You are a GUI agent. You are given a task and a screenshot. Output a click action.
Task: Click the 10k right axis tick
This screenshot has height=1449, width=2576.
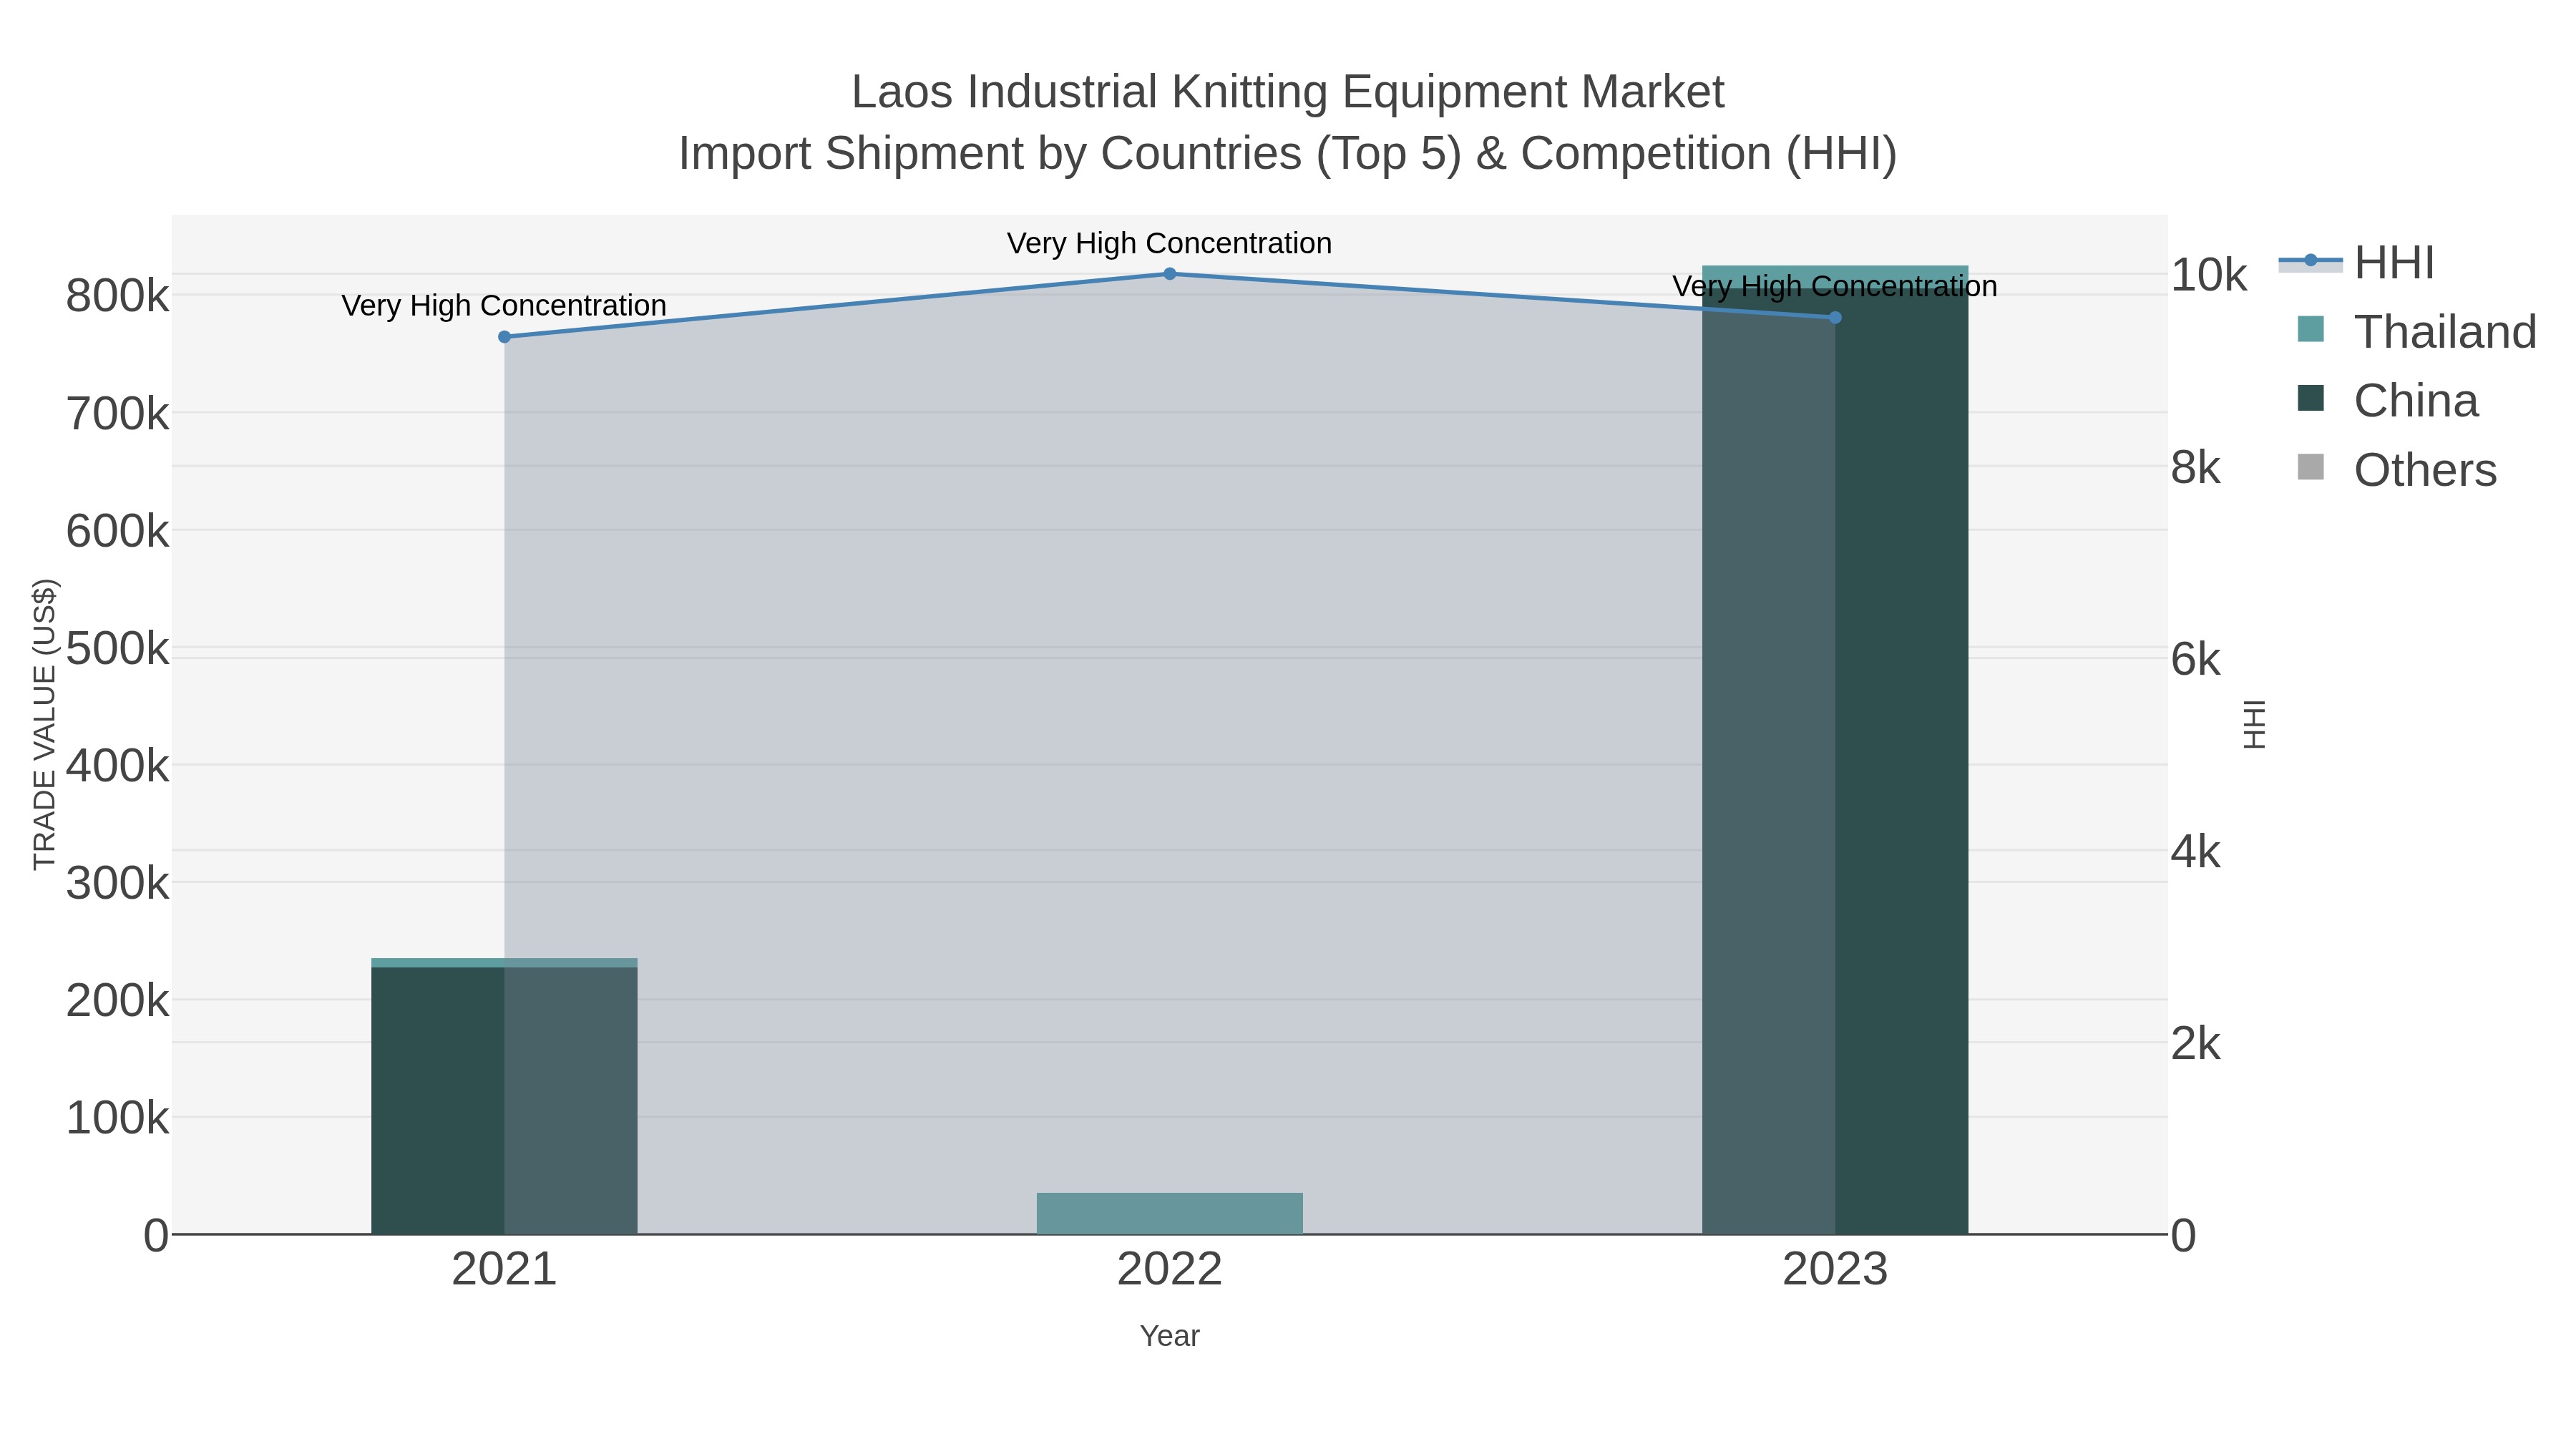tap(2208, 275)
